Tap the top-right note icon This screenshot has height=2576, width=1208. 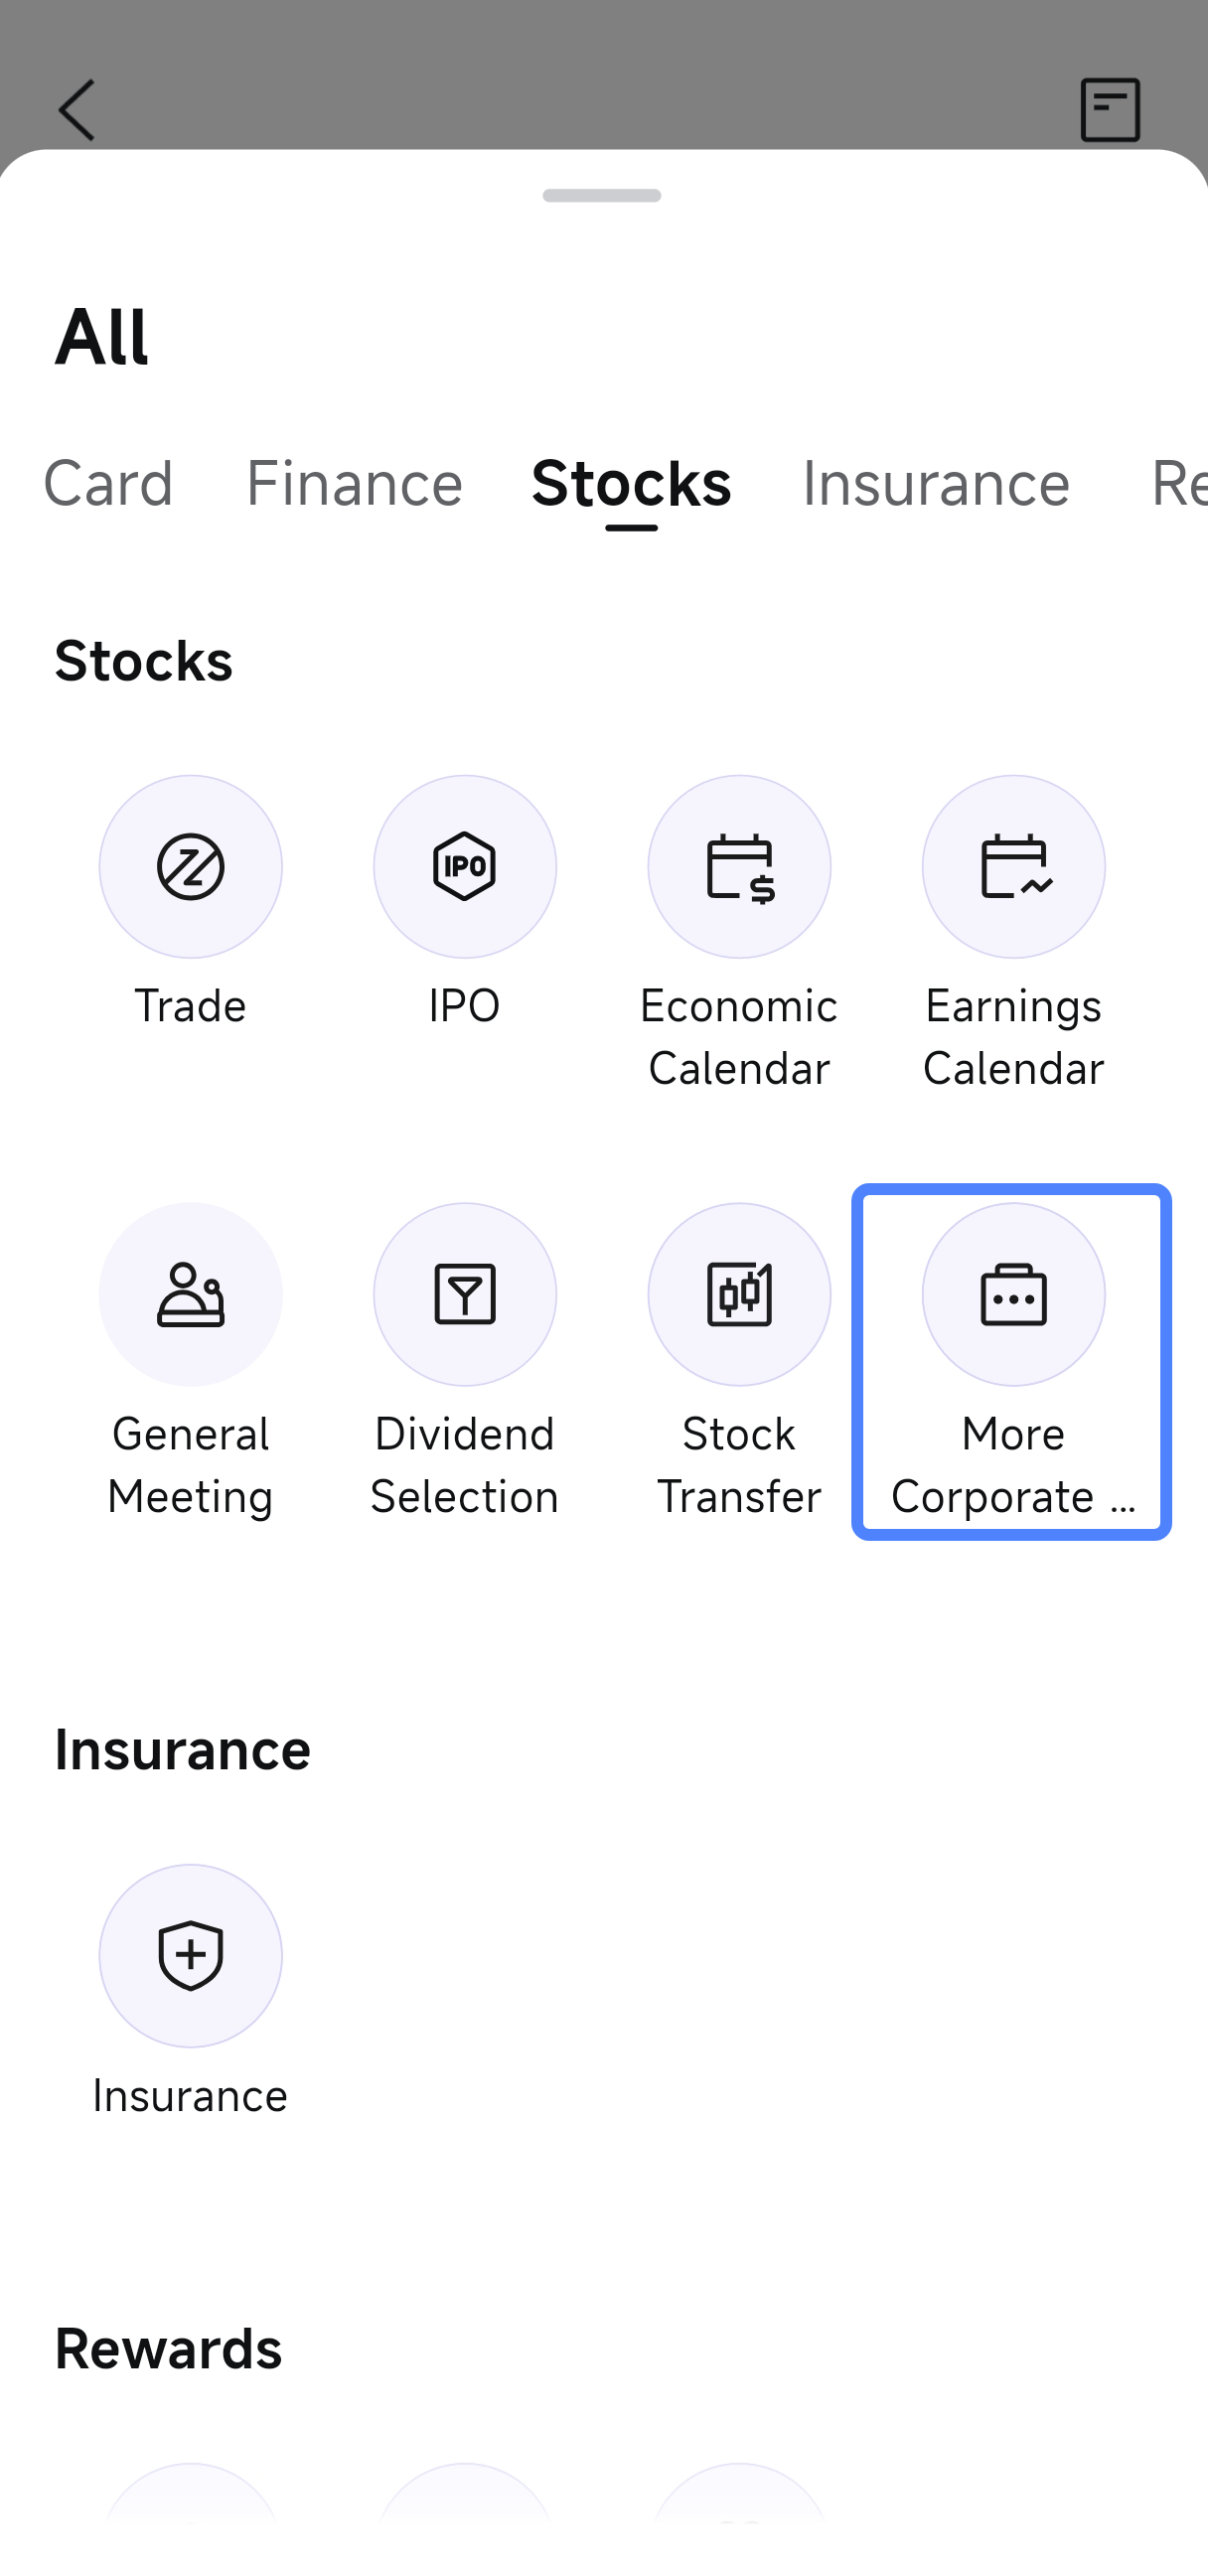[x=1110, y=110]
